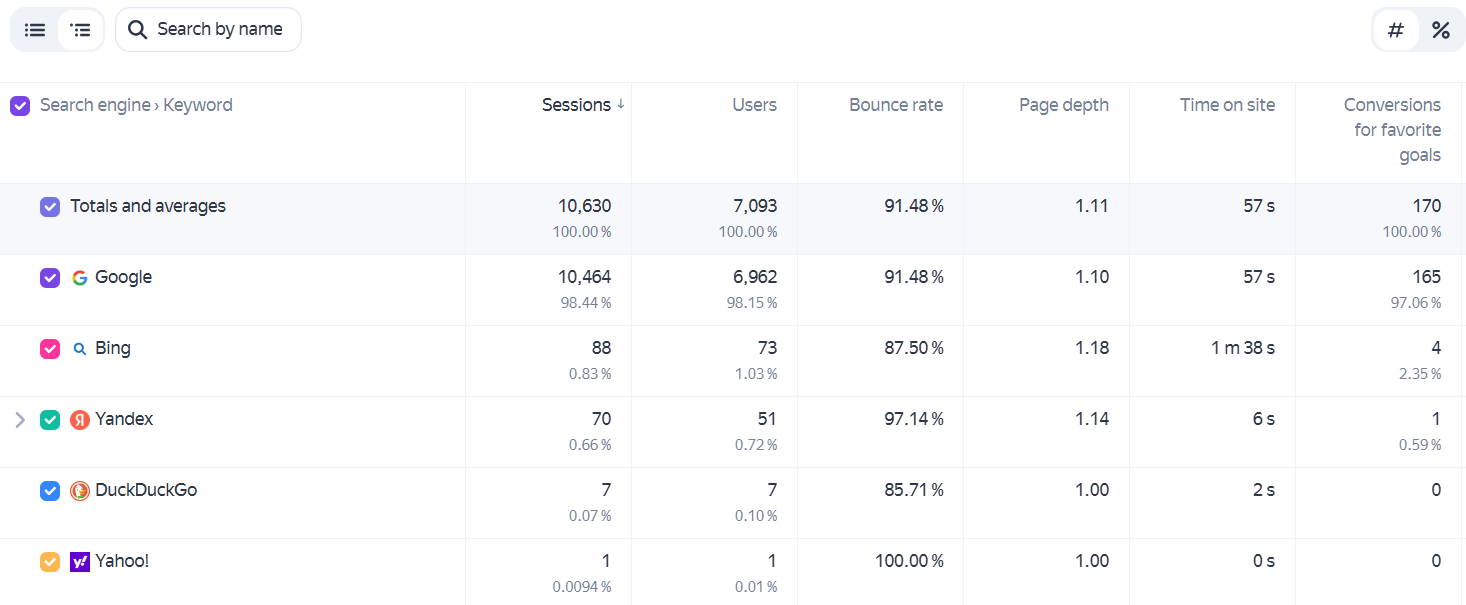1466x605 pixels.
Task: Click the Yahoo! logo icon
Action: click(x=80, y=562)
